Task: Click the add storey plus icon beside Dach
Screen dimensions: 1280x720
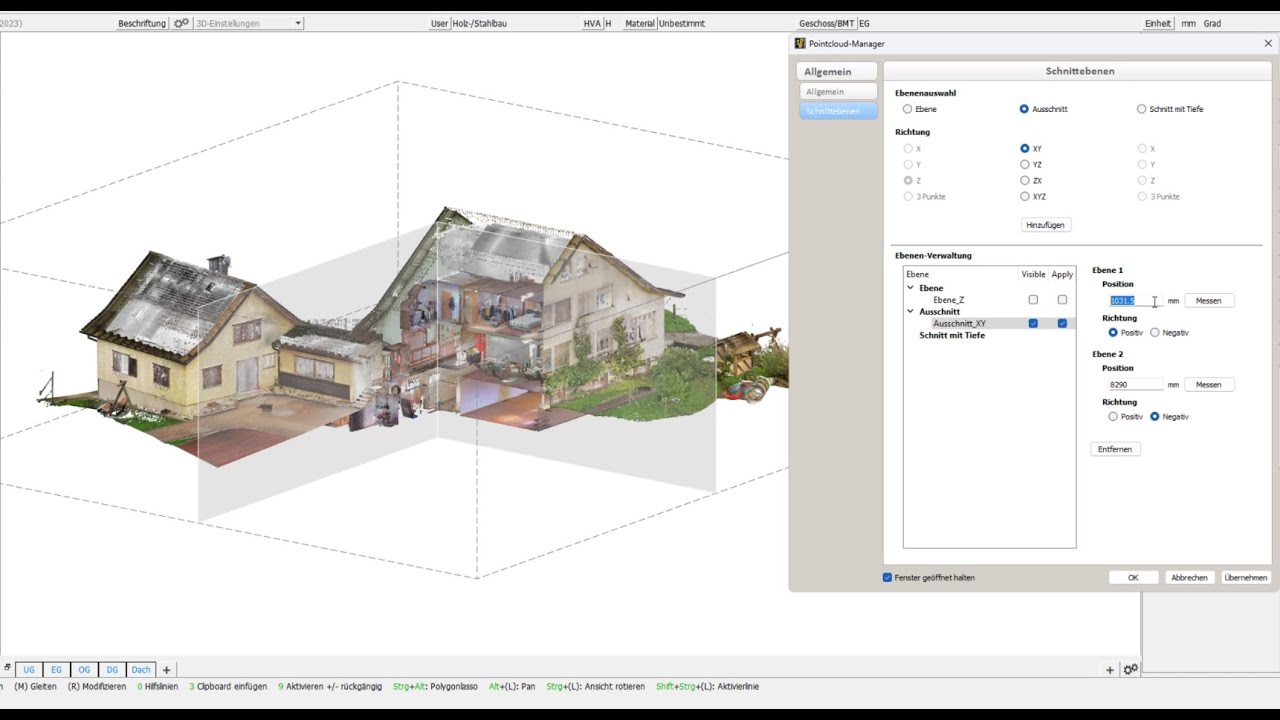Action: click(x=167, y=670)
